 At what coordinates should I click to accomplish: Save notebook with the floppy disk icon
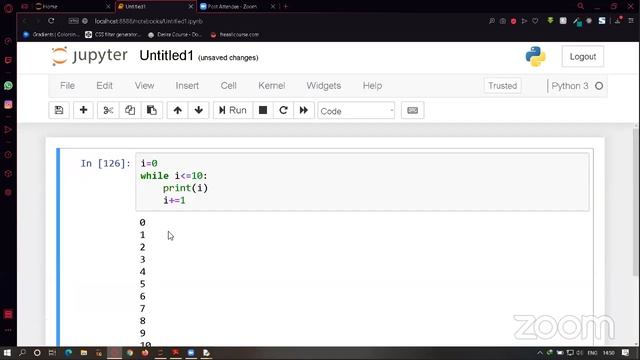pos(59,110)
